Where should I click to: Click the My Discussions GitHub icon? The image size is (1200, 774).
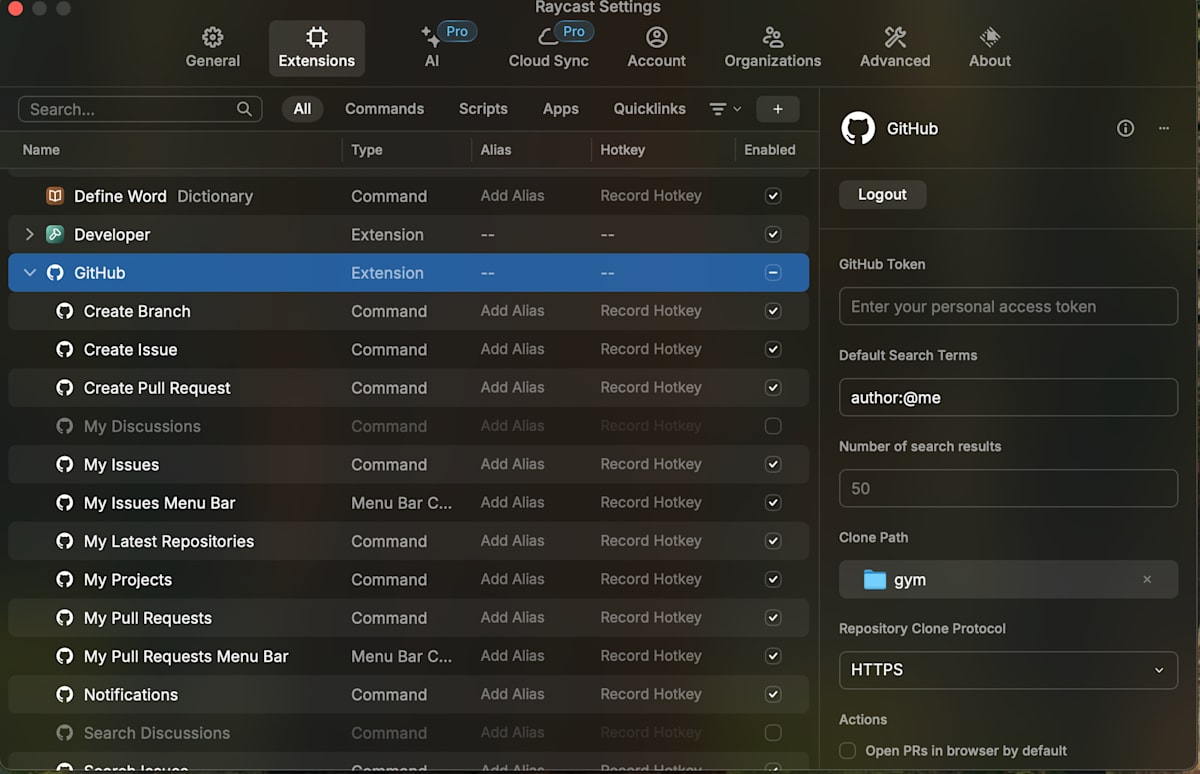[x=64, y=426]
